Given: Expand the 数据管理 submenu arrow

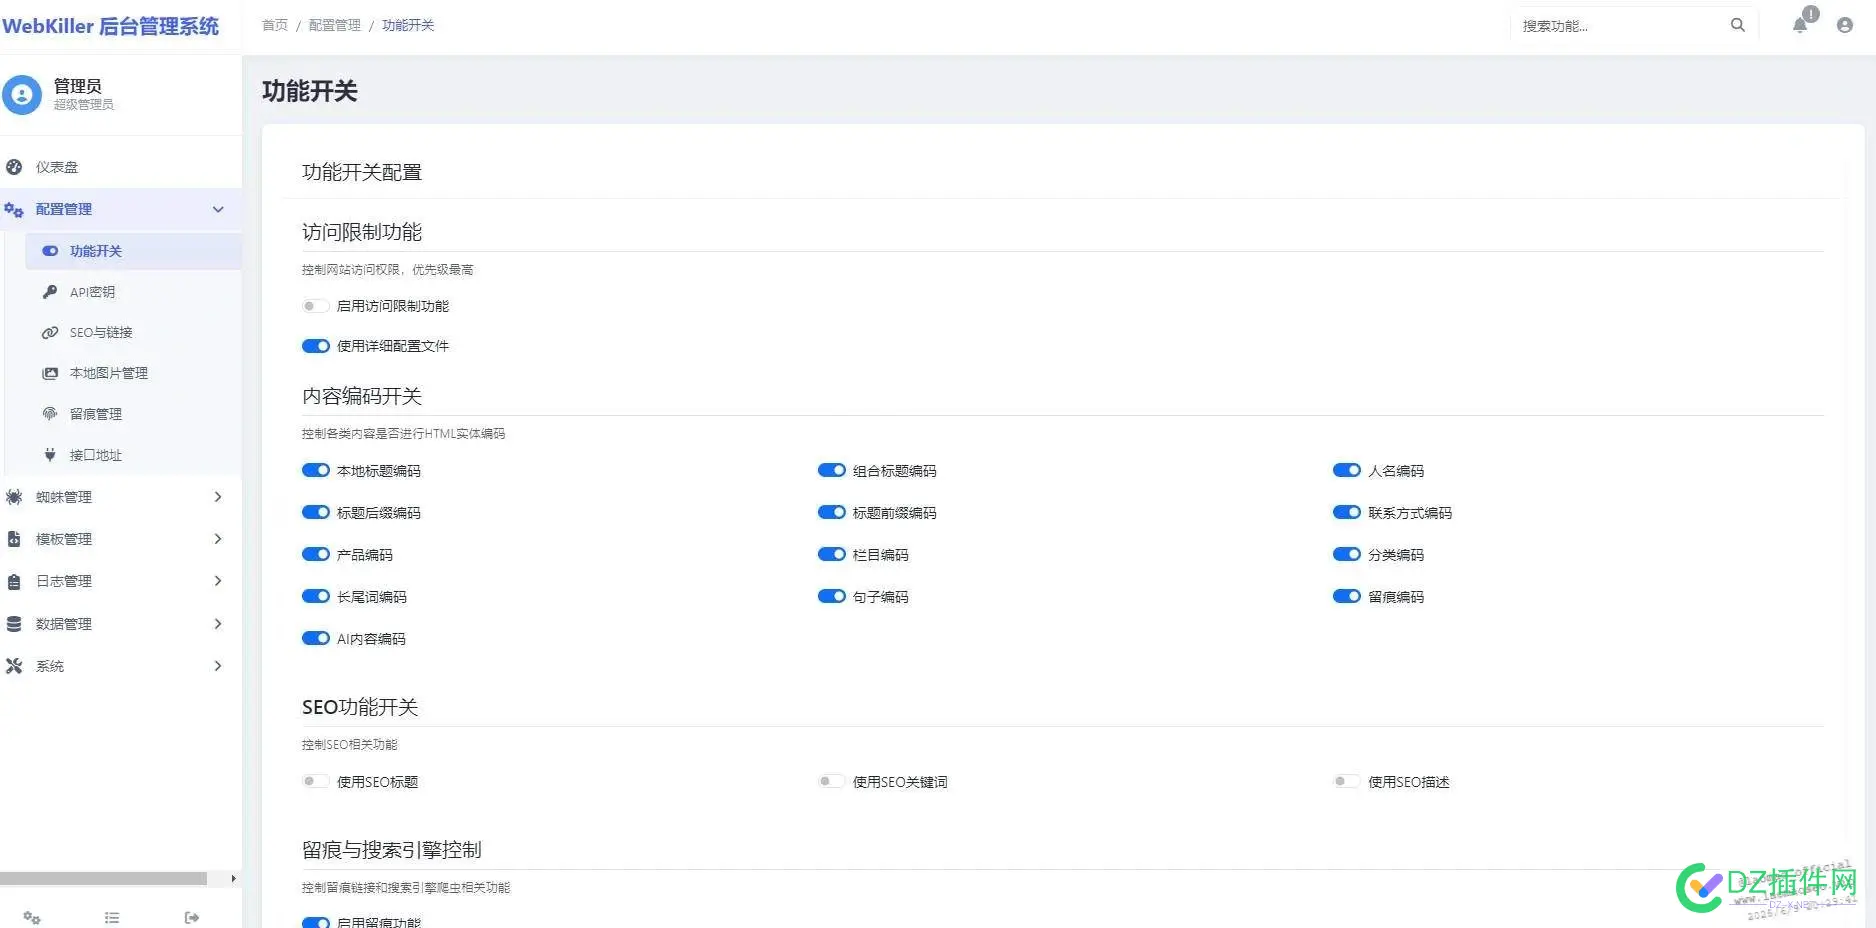Looking at the screenshot, I should coord(218,624).
